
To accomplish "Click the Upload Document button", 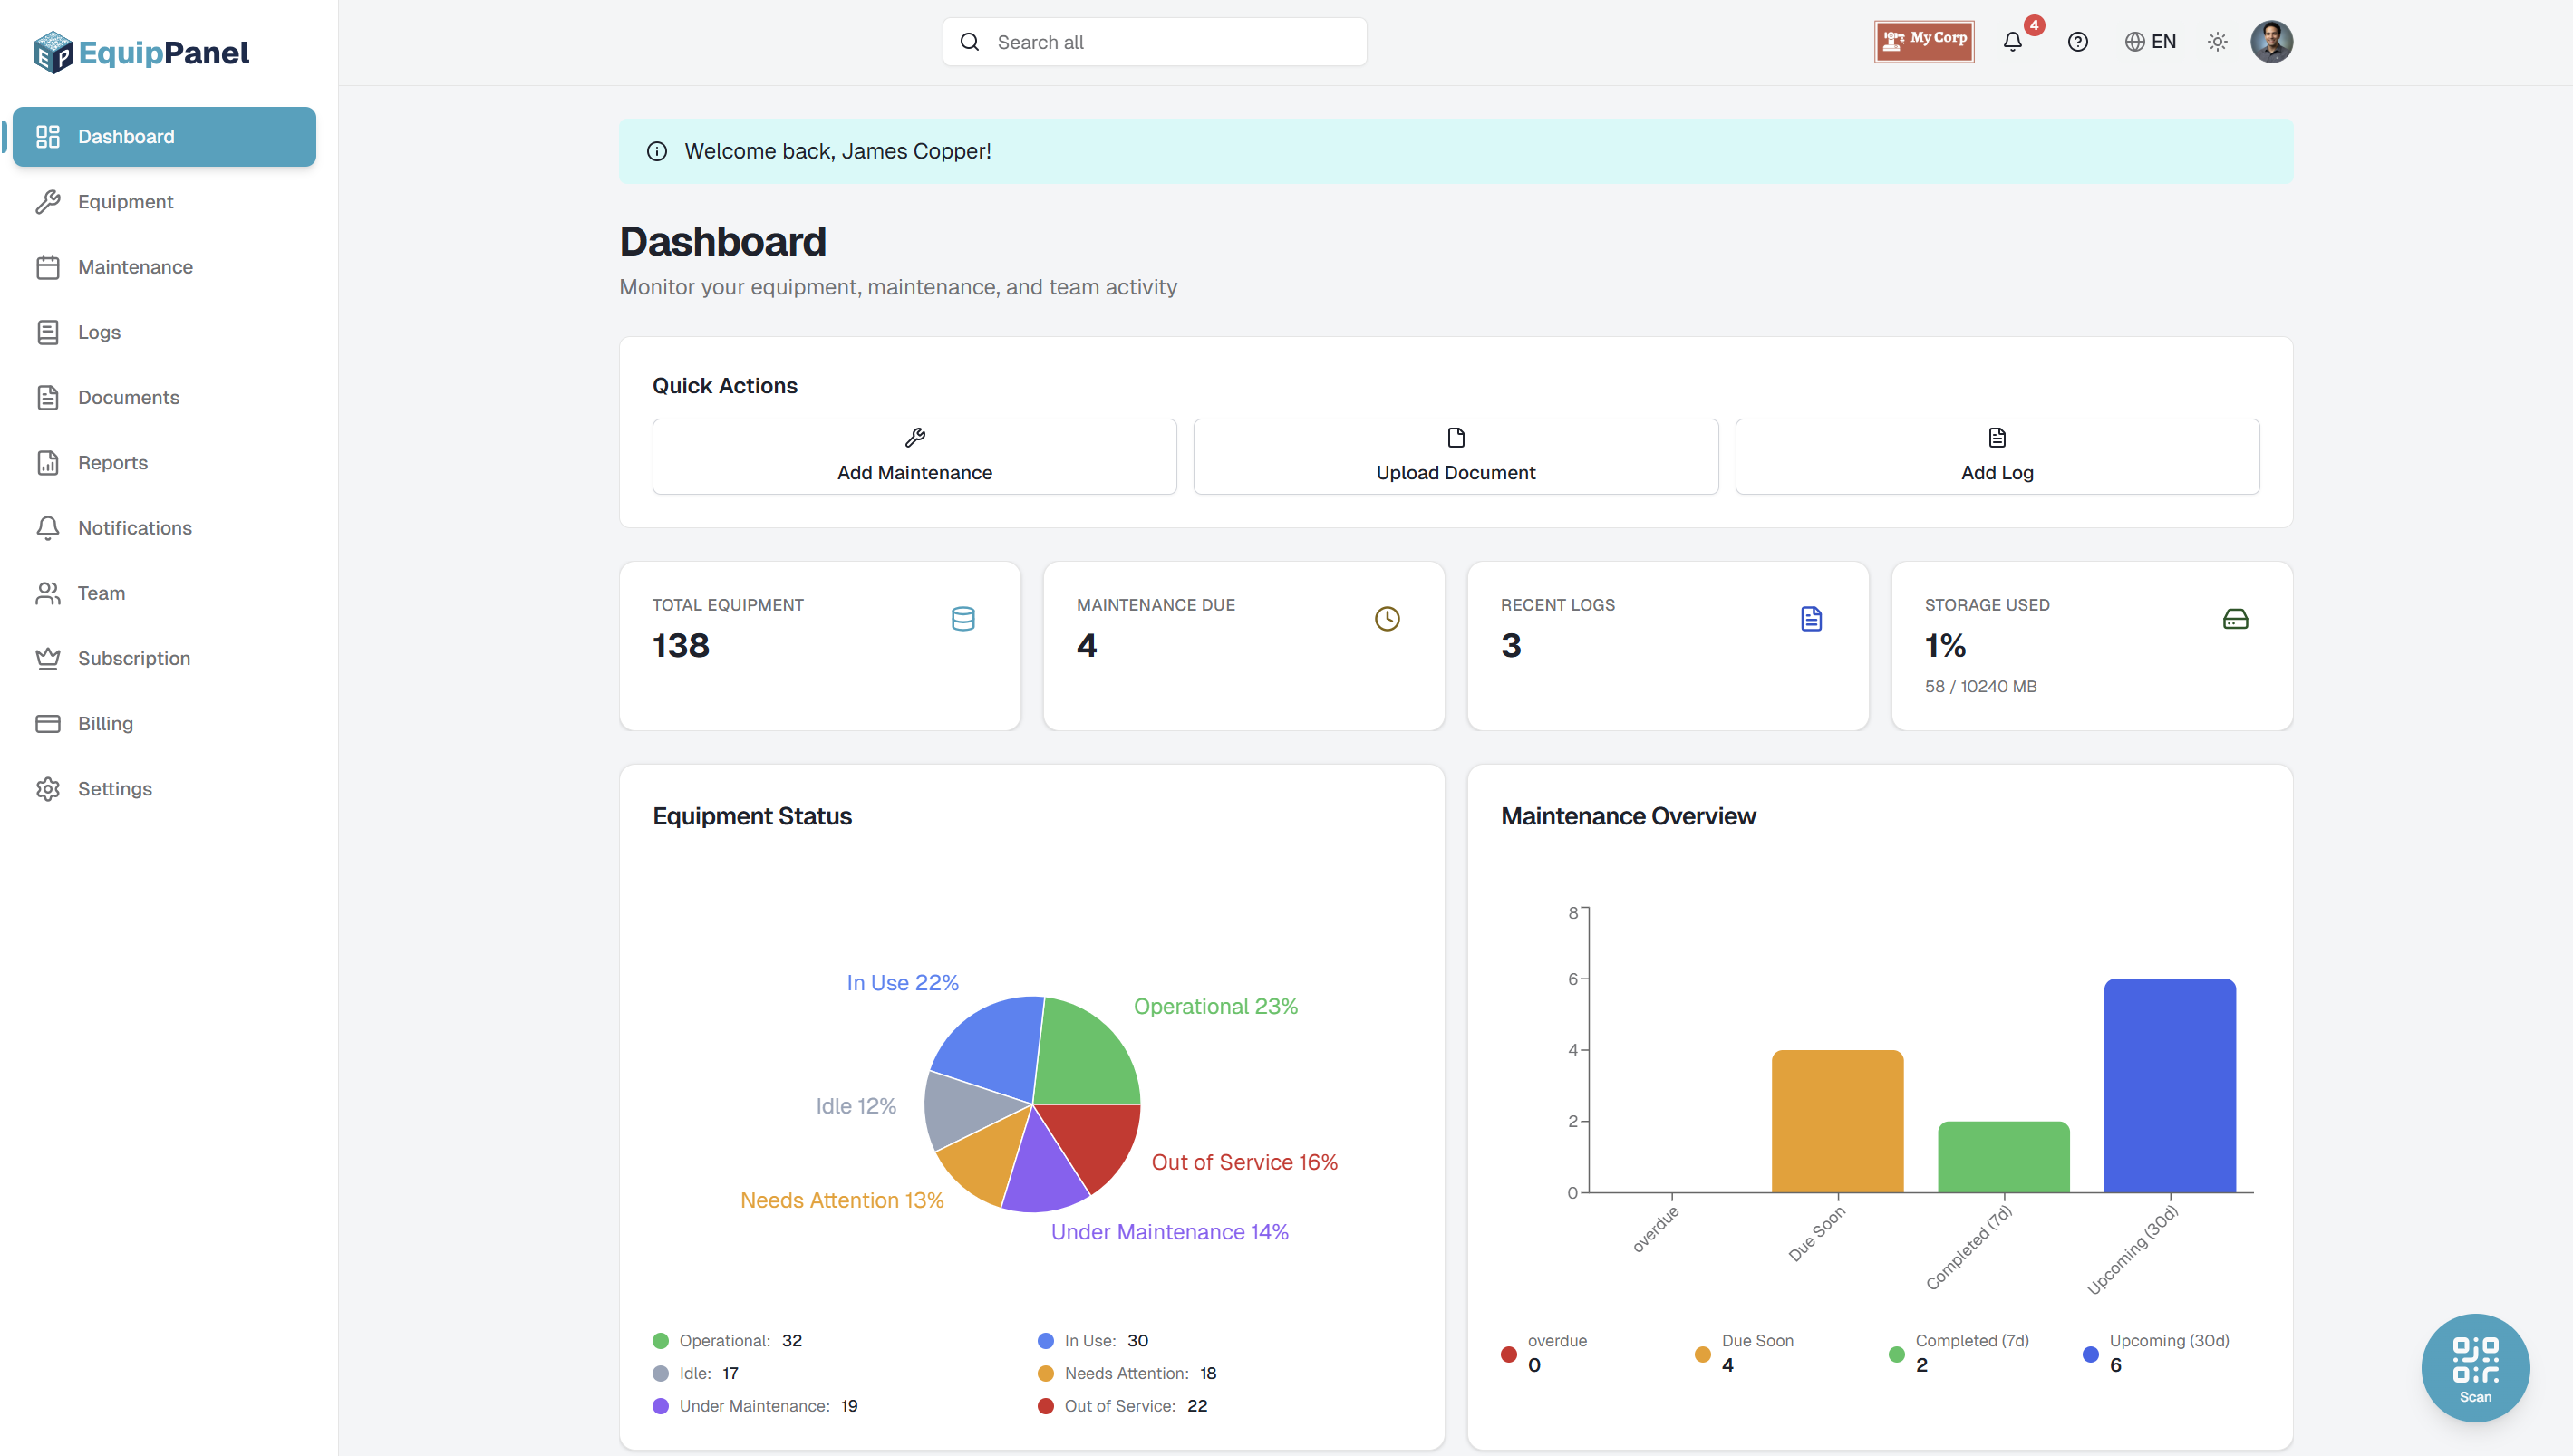I will [1455, 456].
